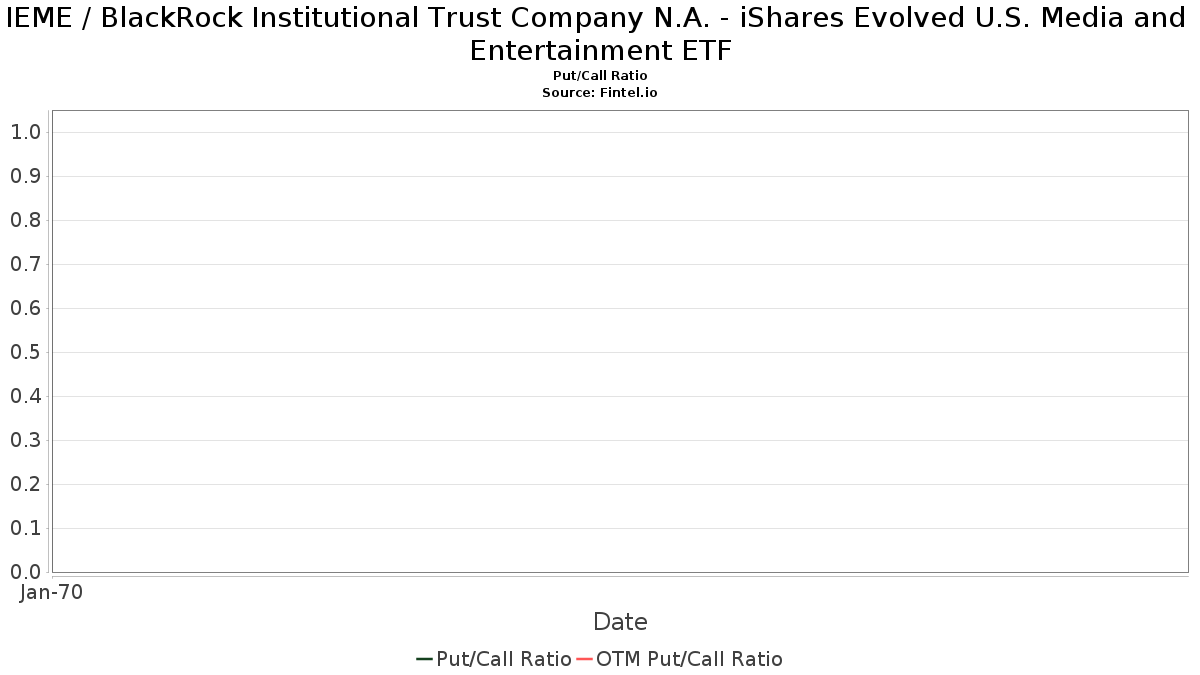Click the 0.3 y-axis label
1200x675 pixels.
pos(26,440)
